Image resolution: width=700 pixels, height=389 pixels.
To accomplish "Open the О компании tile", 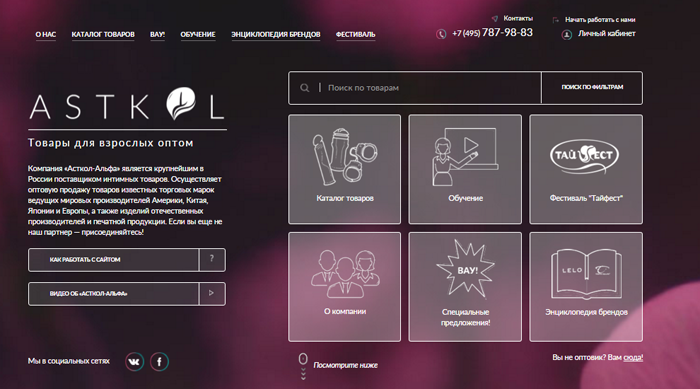I will (345, 287).
